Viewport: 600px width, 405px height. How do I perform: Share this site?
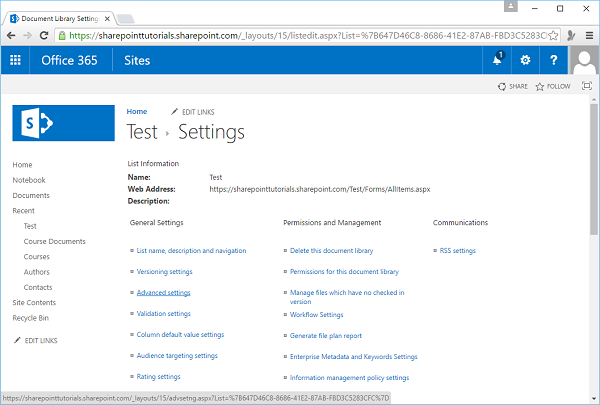coord(513,87)
